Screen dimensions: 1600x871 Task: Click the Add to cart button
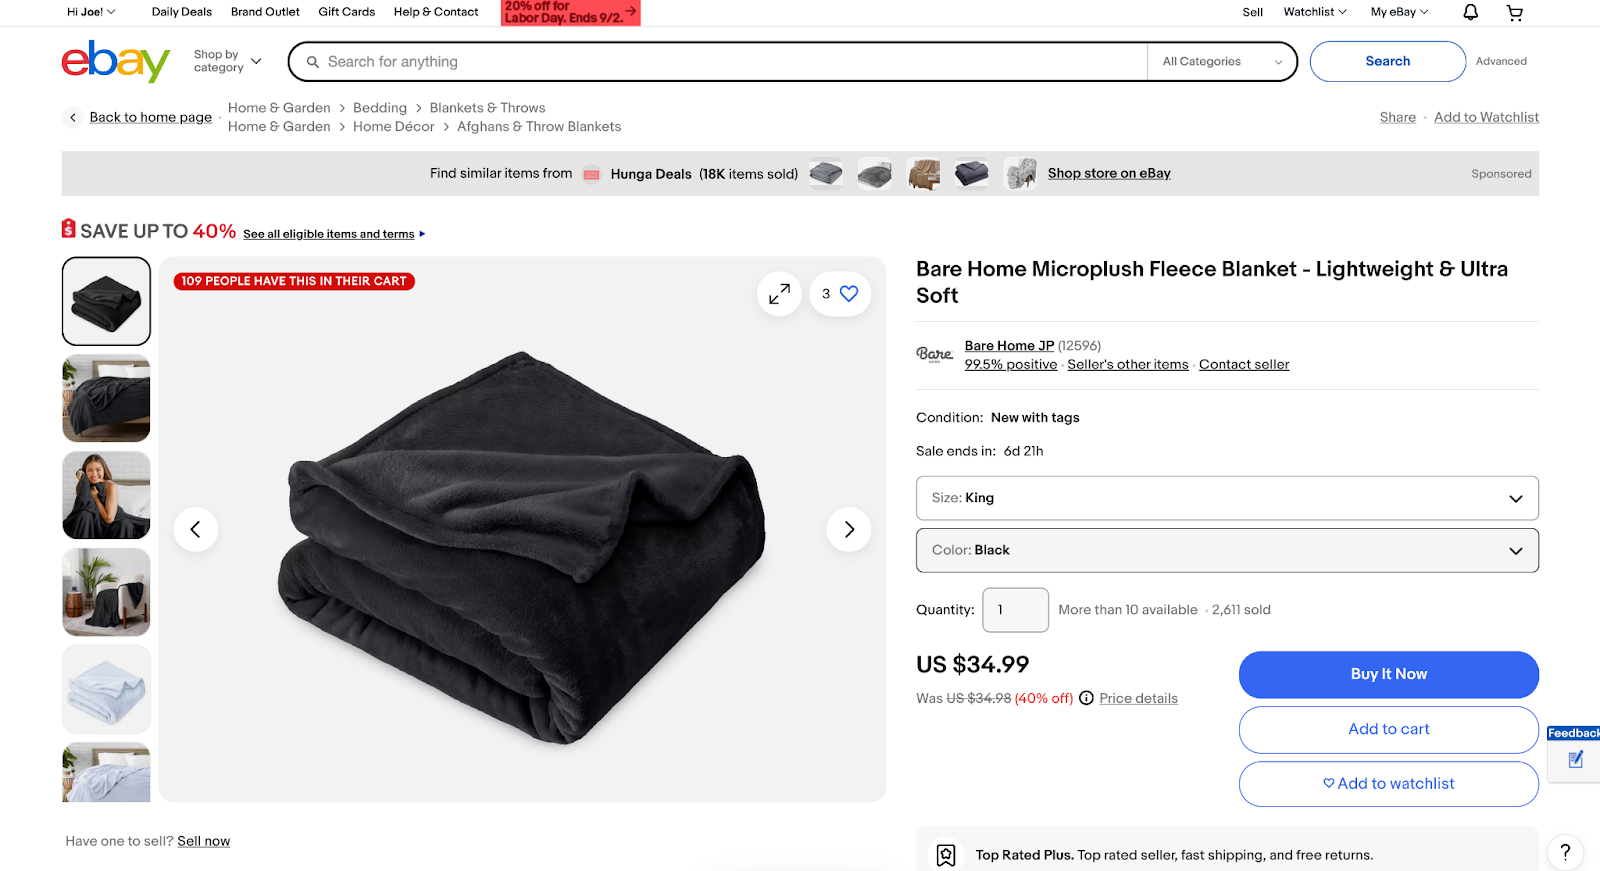click(1388, 729)
